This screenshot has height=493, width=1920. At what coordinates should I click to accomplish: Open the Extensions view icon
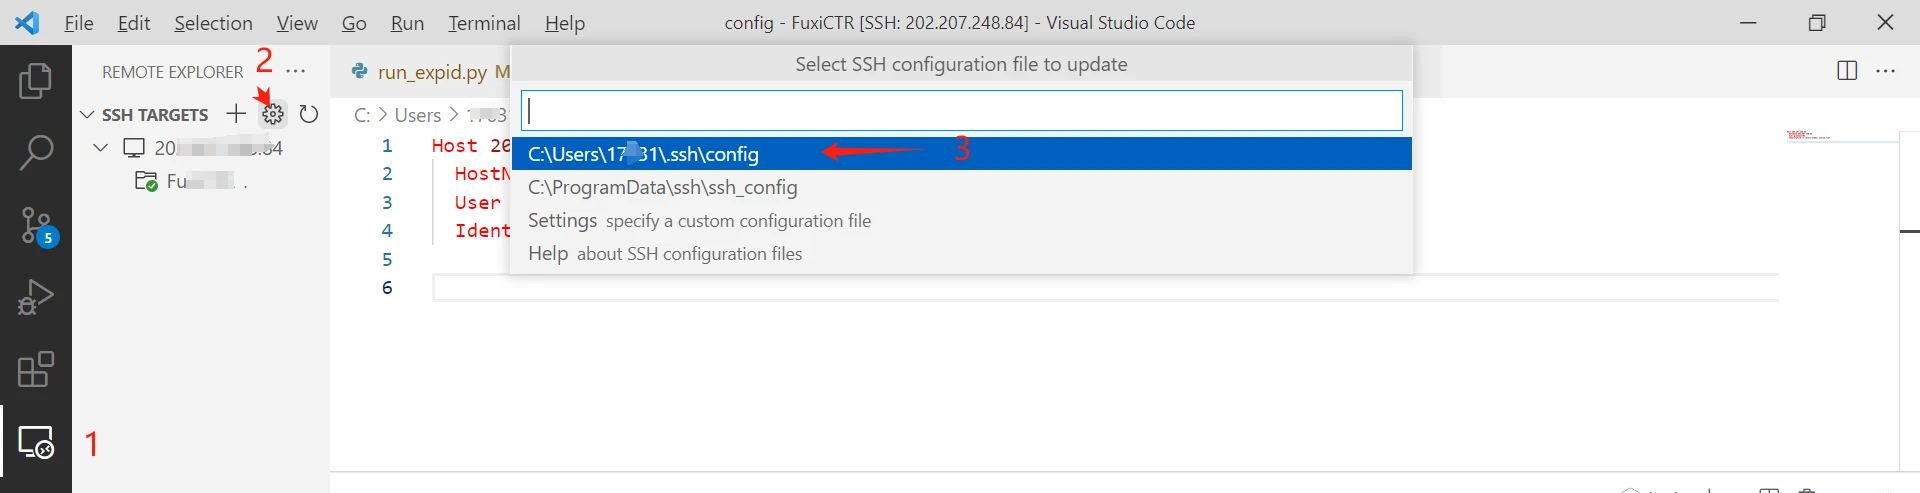36,369
